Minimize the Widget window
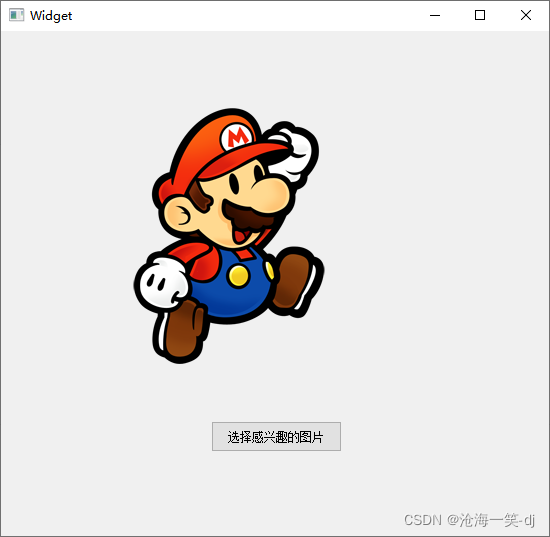Screen dimensions: 550x537 [x=435, y=15]
